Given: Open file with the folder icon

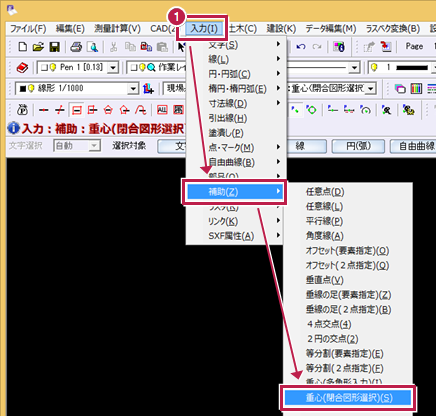Looking at the screenshot, I should [38, 47].
